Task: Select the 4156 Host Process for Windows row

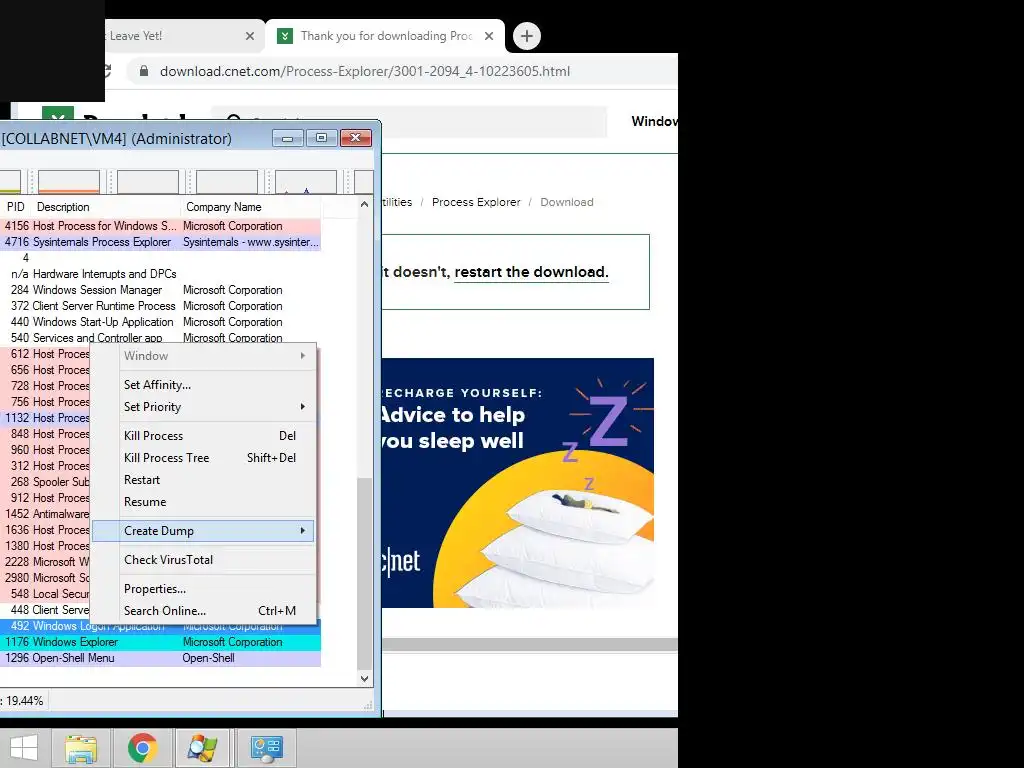Action: (x=160, y=226)
